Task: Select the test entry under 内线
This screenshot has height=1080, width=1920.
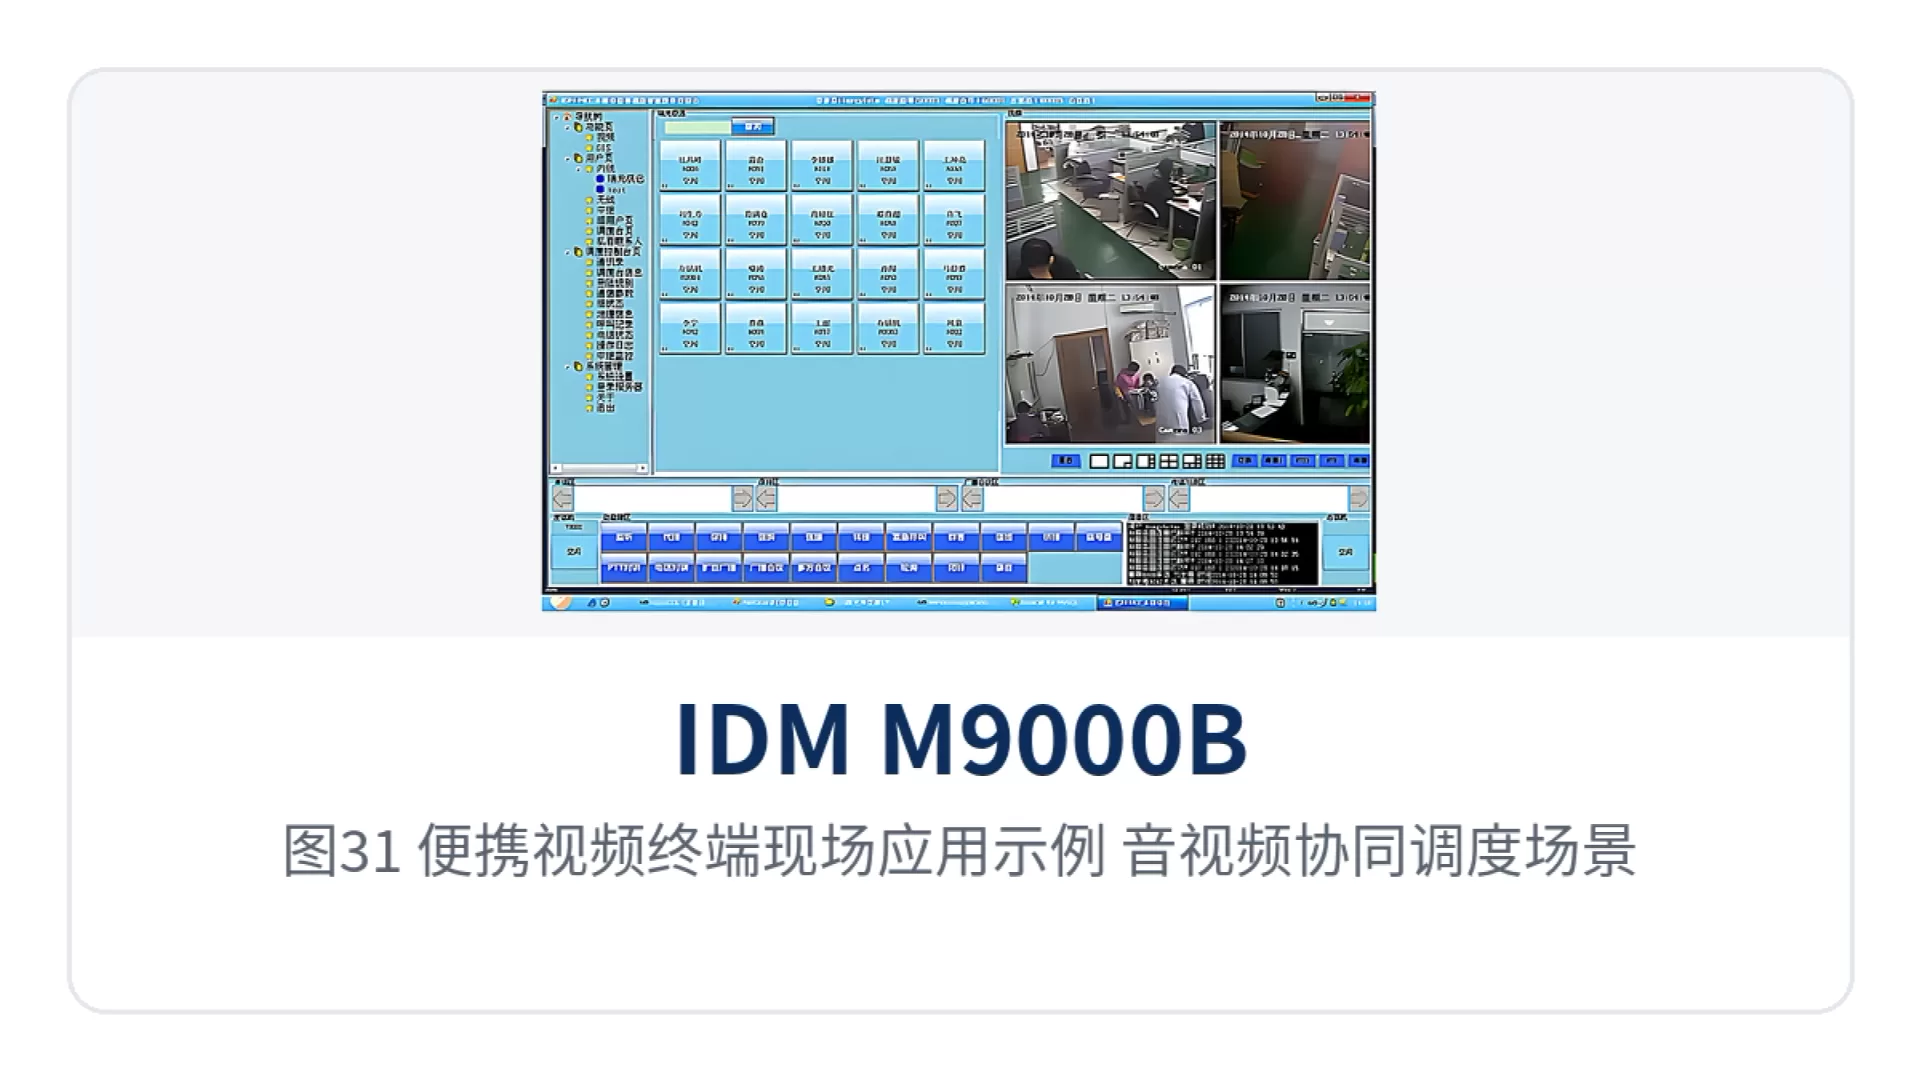Action: (x=616, y=189)
